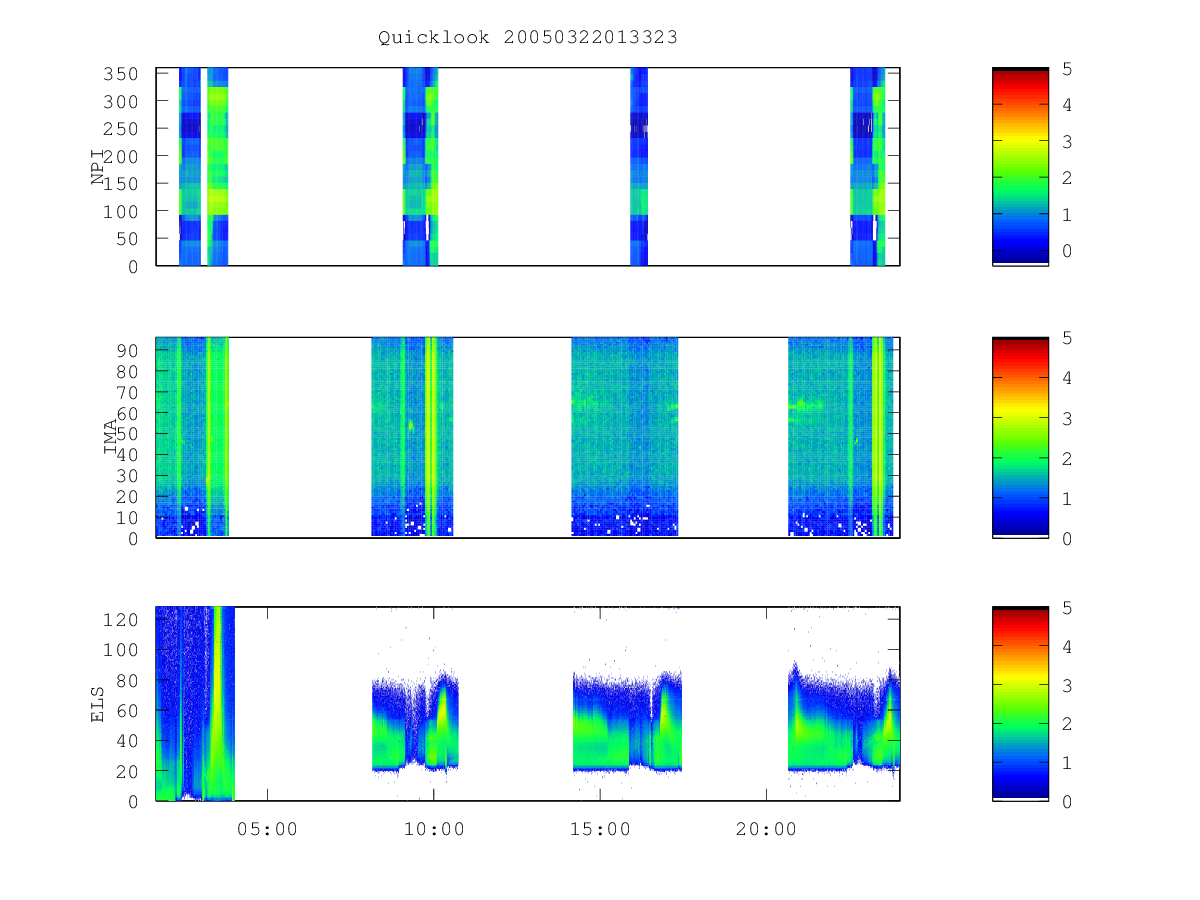This screenshot has width=1200, height=900.
Task: Click the 120 tick on ELS axis
Action: (123, 620)
